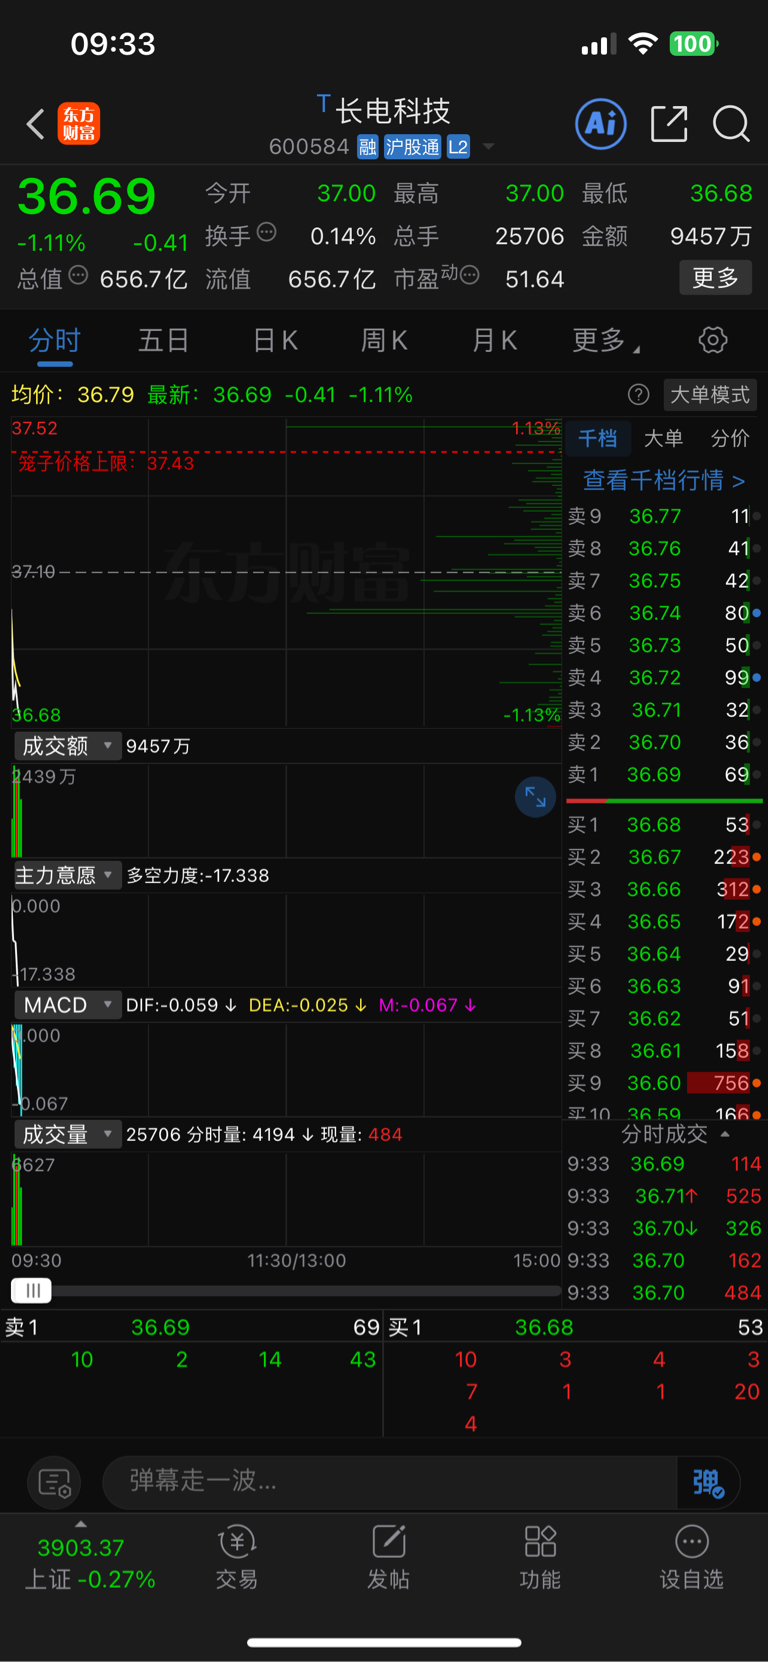This screenshot has width=768, height=1662.
Task: Select 卖6 36.74 order row
Action: click(664, 613)
